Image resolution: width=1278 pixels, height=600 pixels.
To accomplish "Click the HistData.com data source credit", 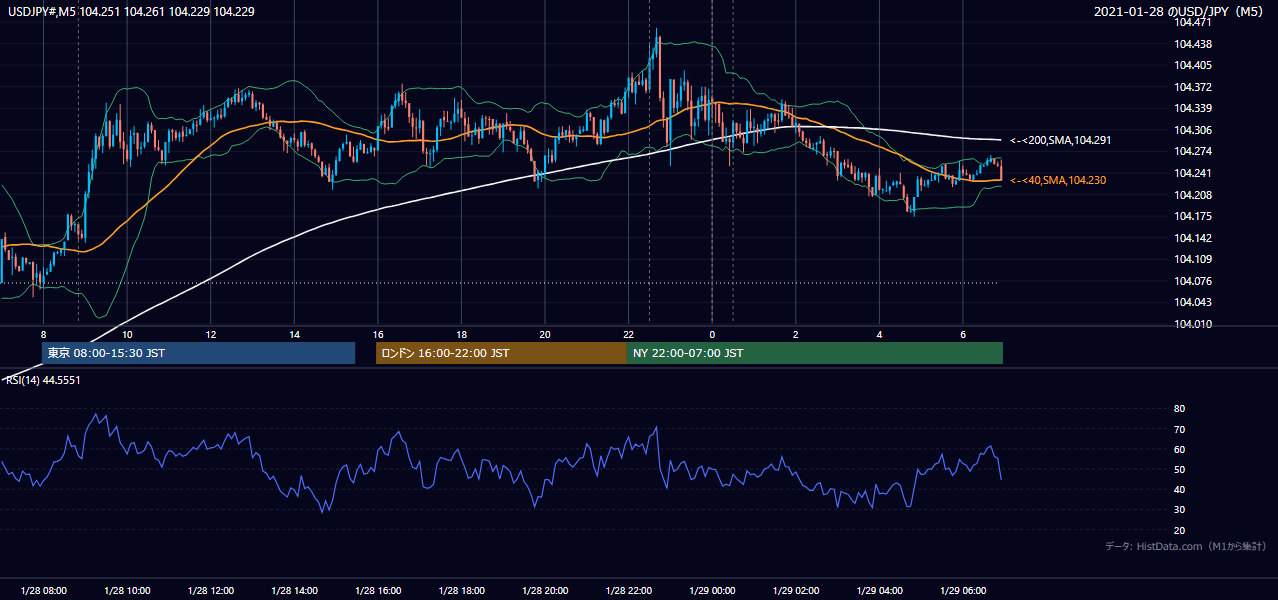I will [1185, 546].
